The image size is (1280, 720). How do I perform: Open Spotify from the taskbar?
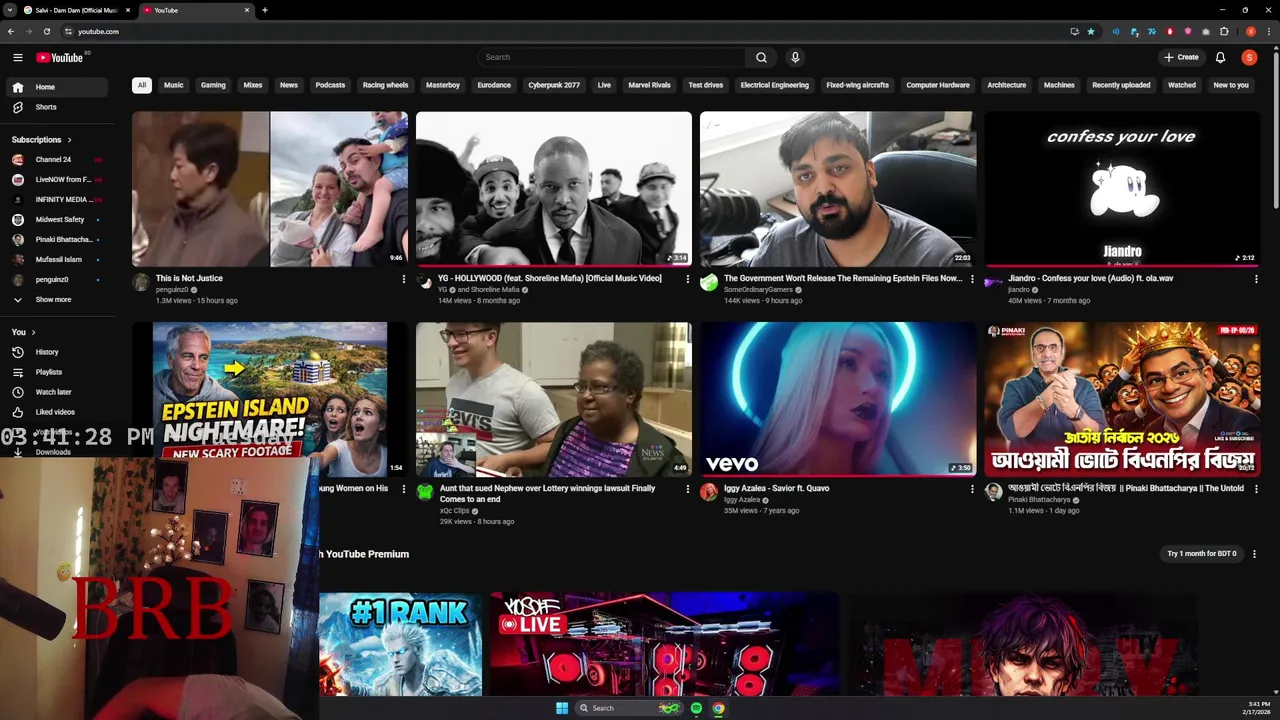pos(696,708)
